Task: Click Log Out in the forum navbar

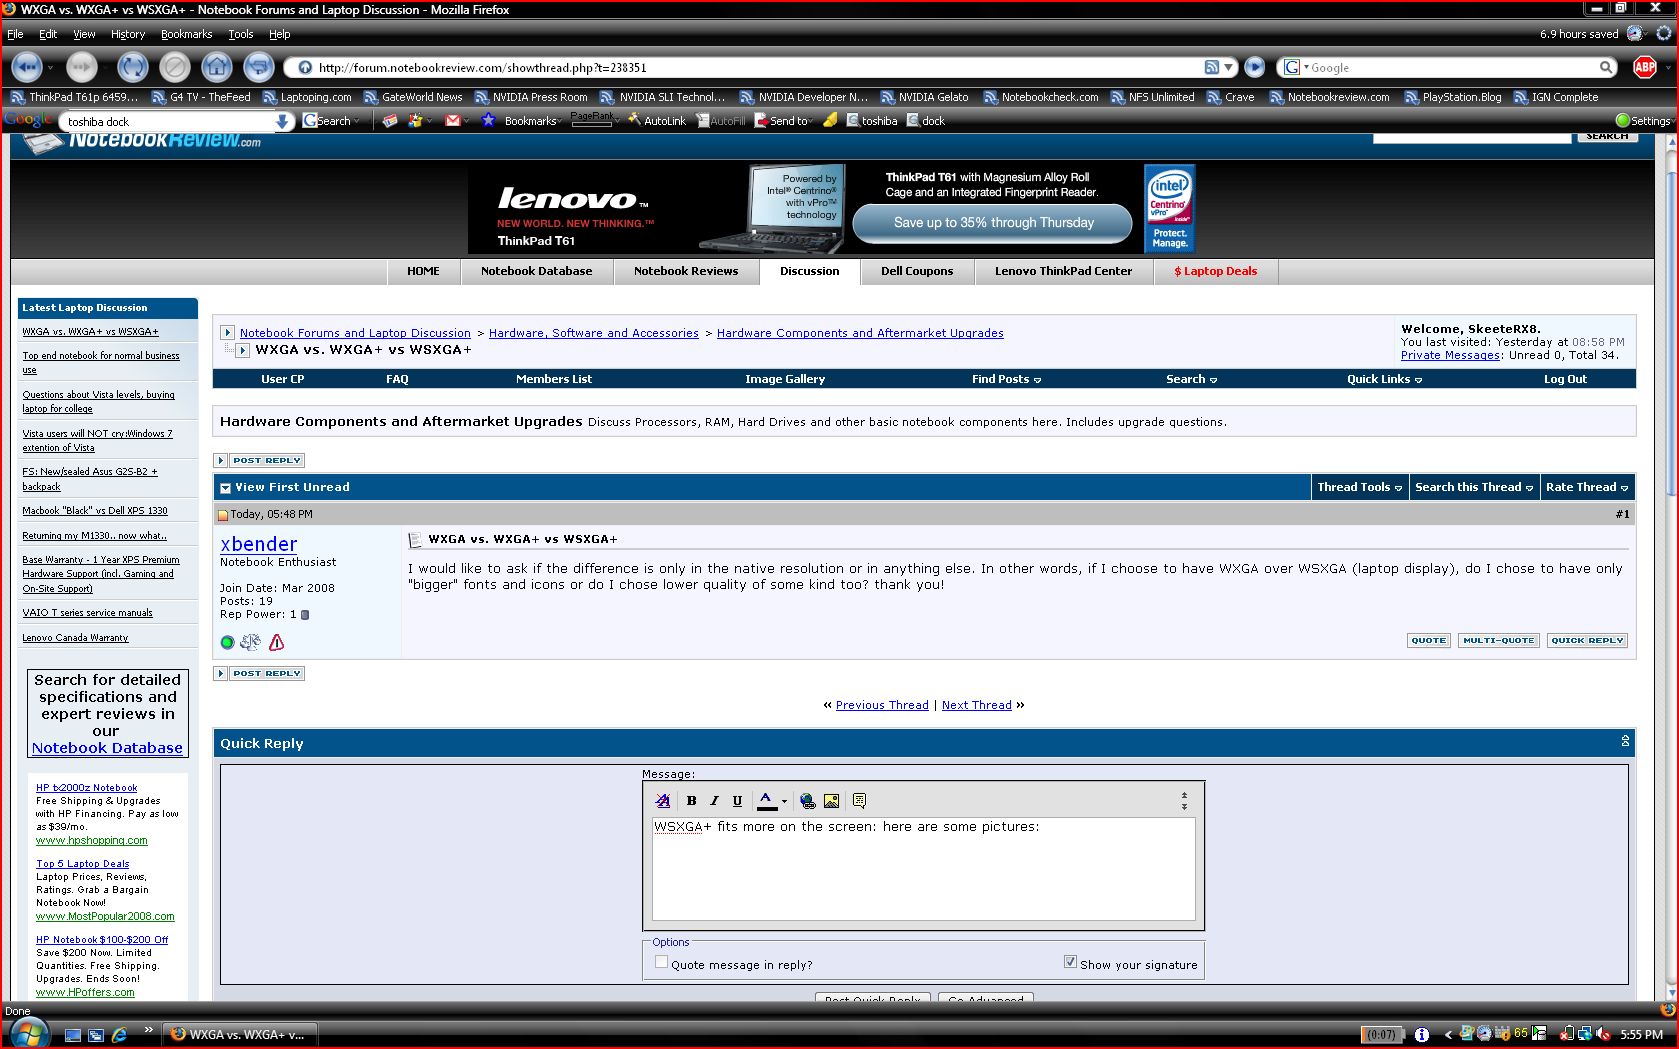Action: click(1565, 379)
